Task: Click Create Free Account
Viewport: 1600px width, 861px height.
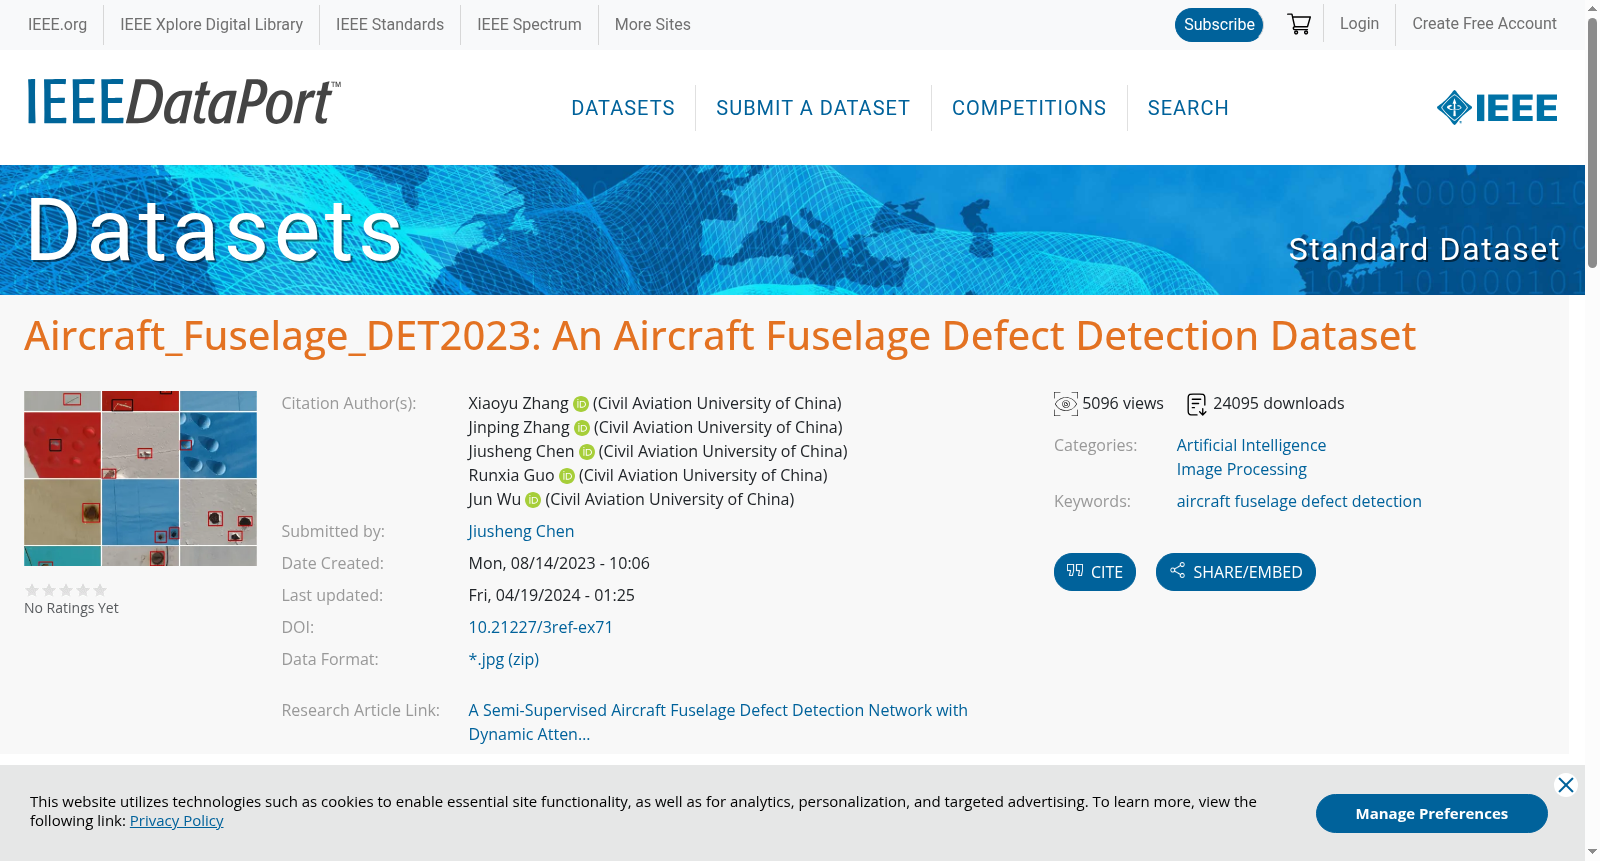Action: pyautogui.click(x=1484, y=24)
